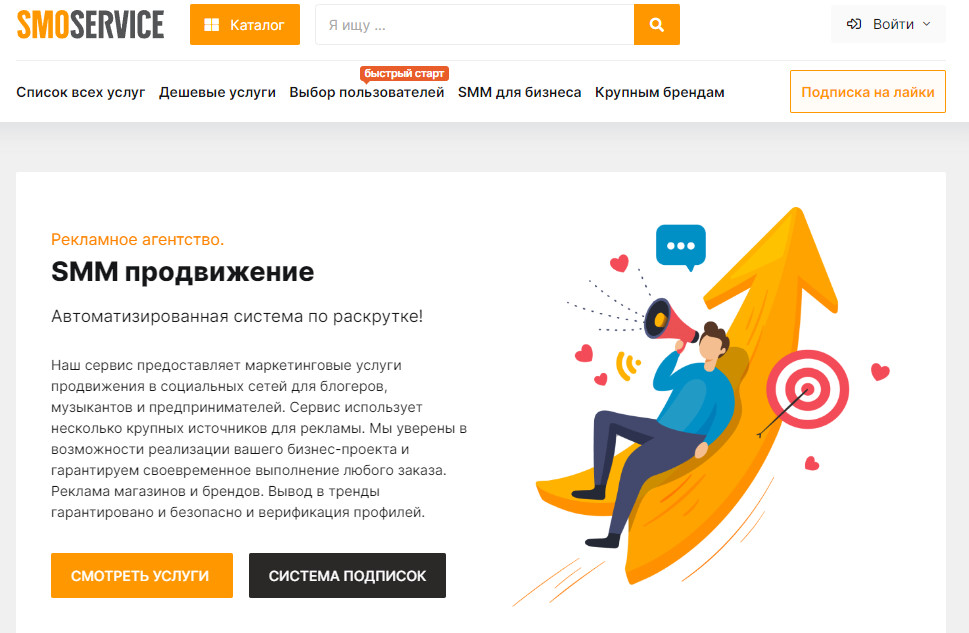Click the "СМОТРЕТЬ УСЛУГИ" button
Viewport: 969px width, 633px height.
coord(142,576)
